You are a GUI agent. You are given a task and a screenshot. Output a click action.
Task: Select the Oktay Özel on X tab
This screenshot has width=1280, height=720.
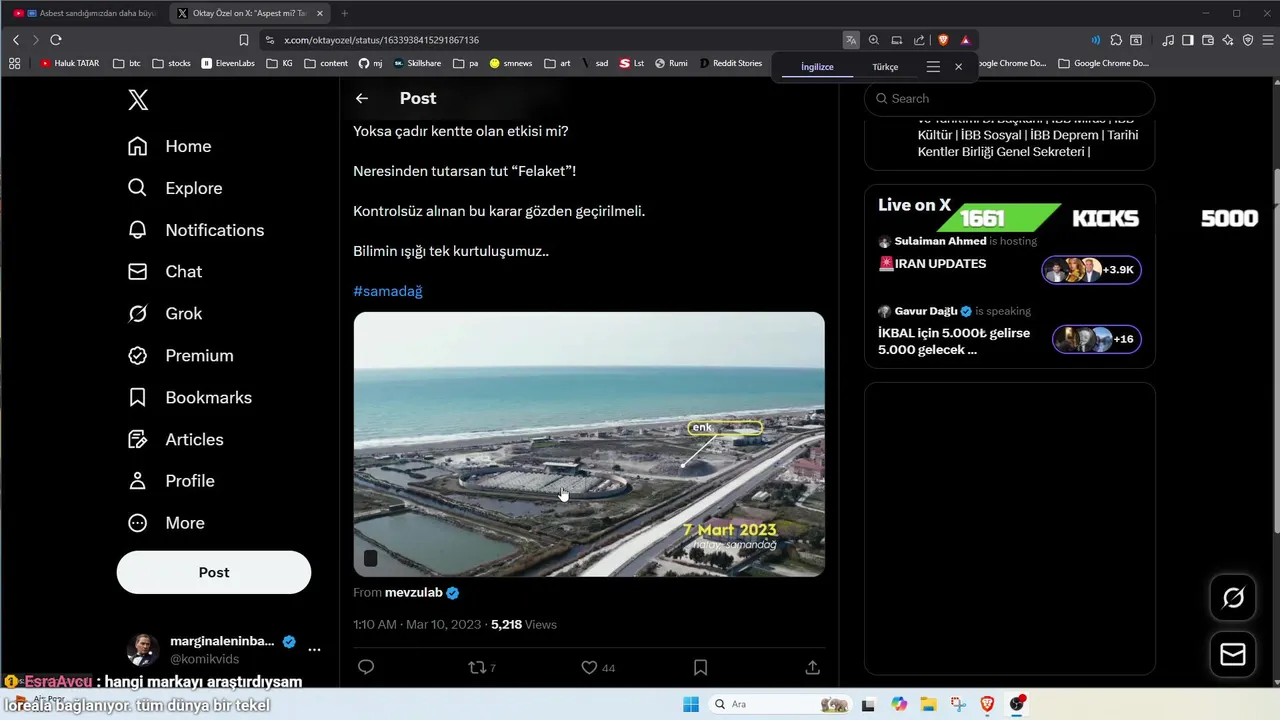click(250, 13)
